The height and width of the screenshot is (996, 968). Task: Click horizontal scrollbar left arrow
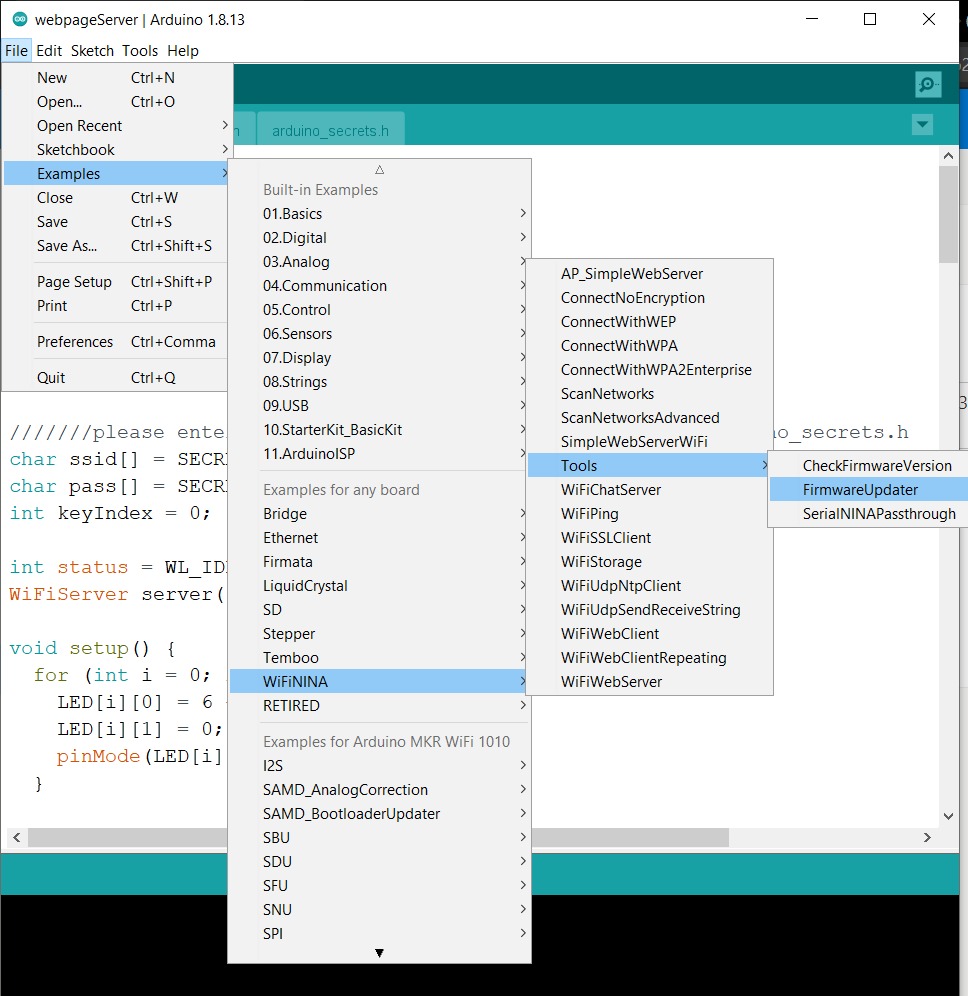17,837
